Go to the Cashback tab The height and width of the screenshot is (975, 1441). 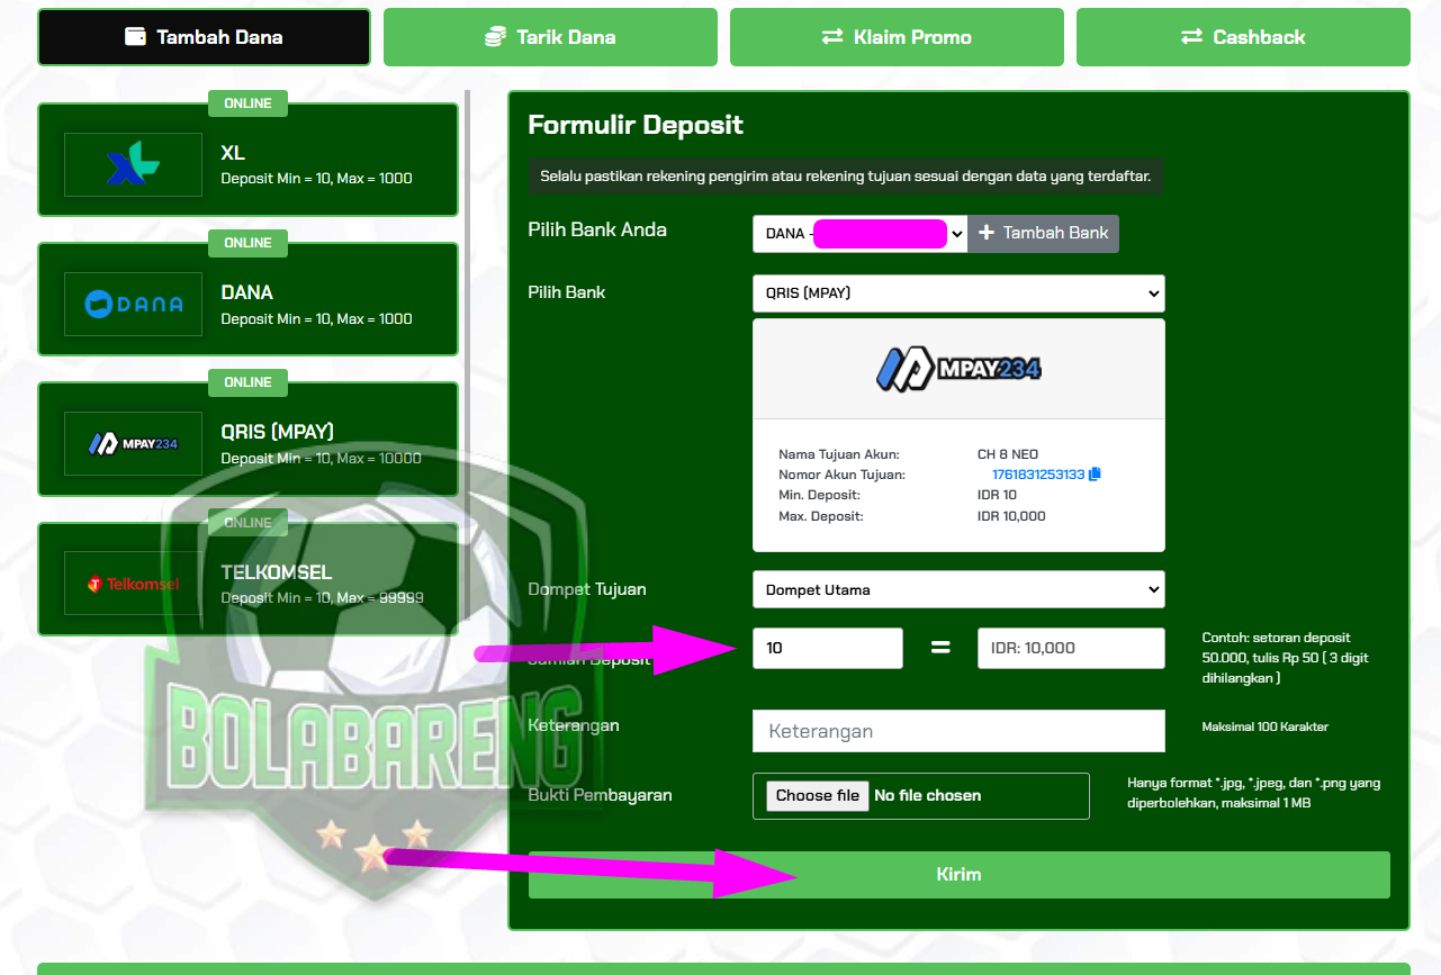point(1243,37)
